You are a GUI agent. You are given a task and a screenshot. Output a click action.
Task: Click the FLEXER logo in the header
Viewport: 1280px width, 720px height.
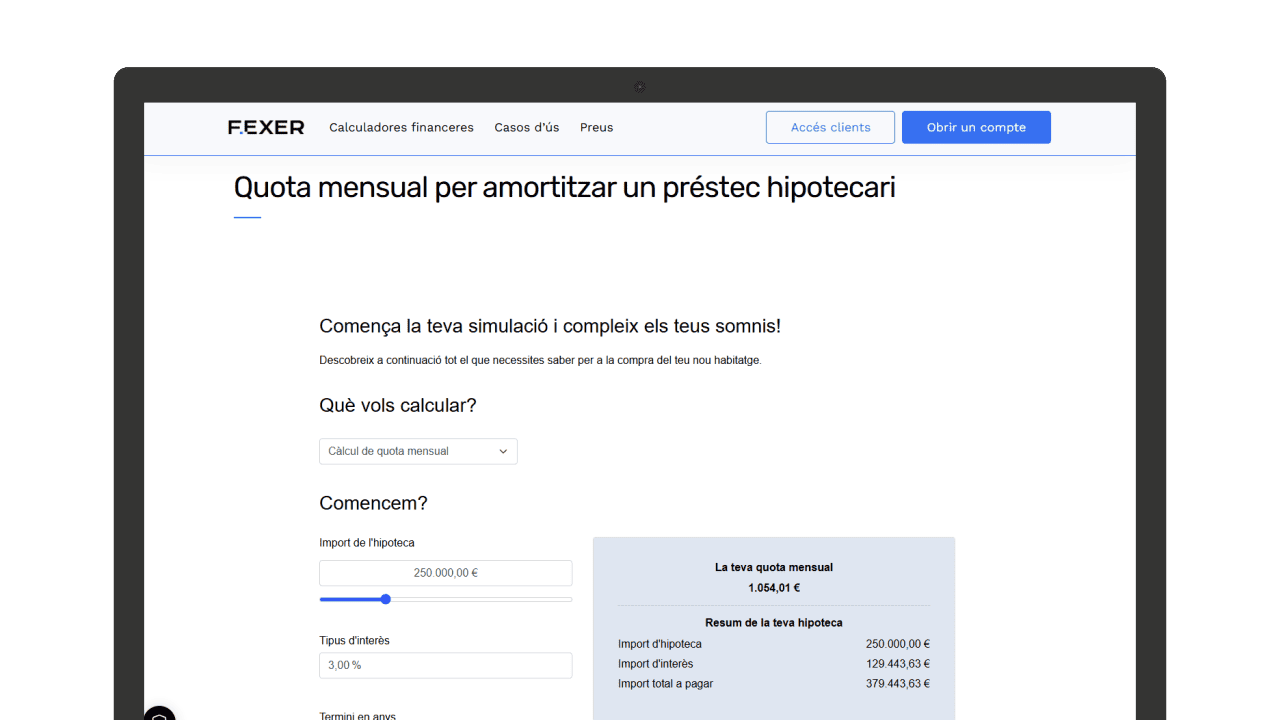point(266,127)
